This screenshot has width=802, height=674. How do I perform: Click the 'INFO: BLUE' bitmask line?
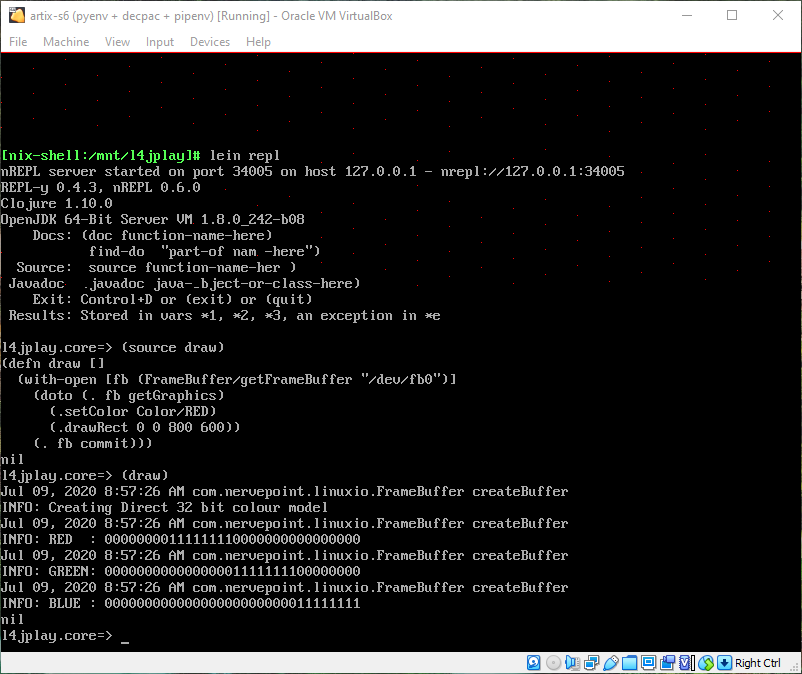point(181,603)
